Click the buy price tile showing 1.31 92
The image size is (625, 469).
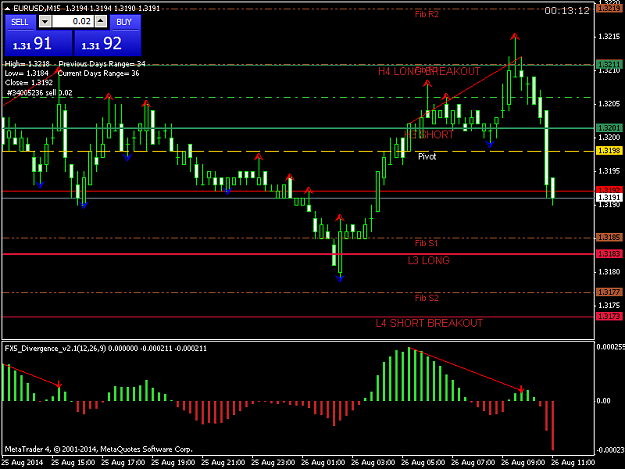click(108, 43)
